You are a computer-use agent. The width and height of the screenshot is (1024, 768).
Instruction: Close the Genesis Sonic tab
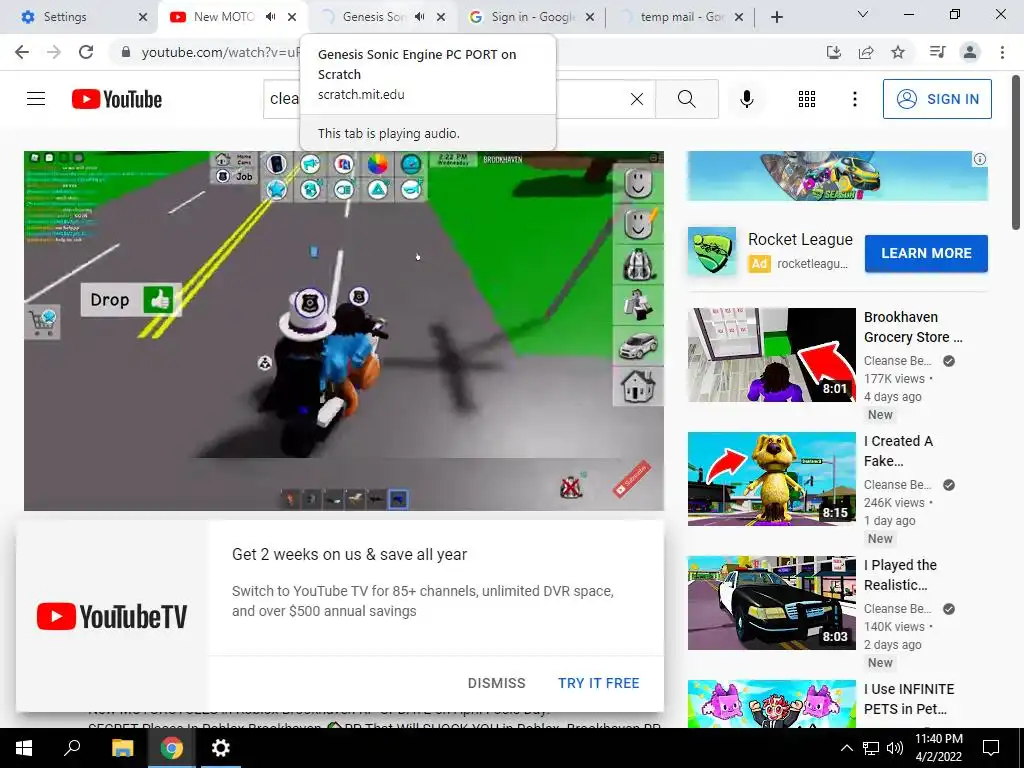(441, 17)
